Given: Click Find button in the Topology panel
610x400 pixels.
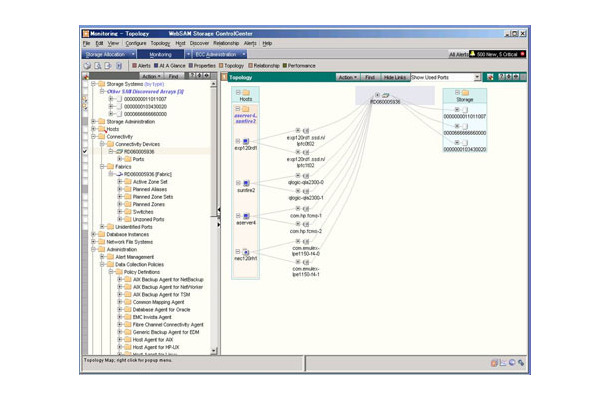Looking at the screenshot, I should tap(370, 77).
